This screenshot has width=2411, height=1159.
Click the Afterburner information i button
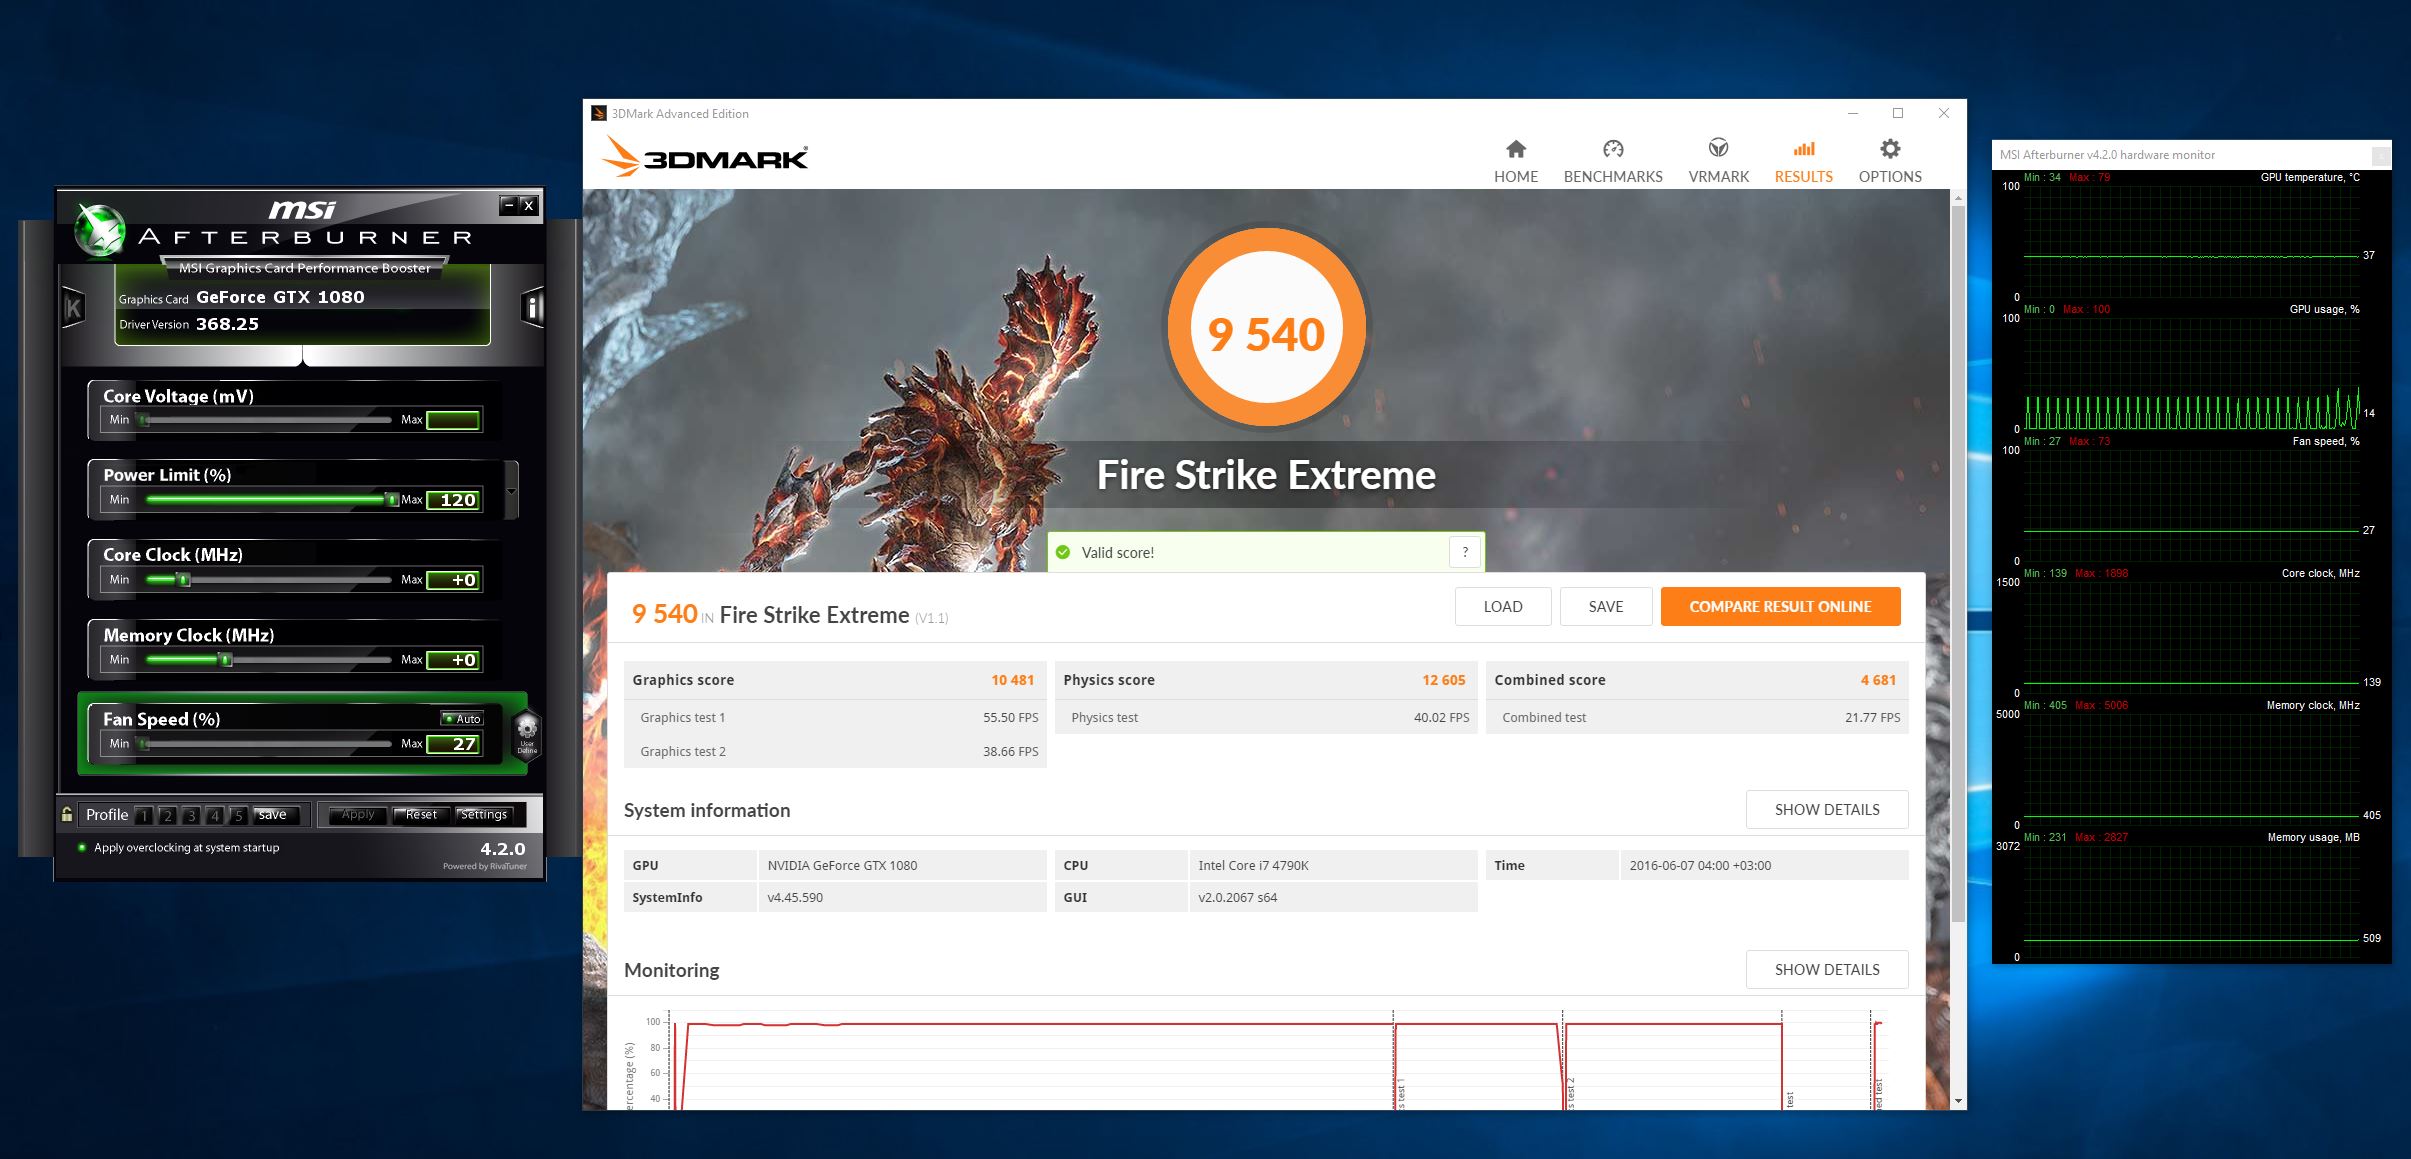tap(532, 307)
